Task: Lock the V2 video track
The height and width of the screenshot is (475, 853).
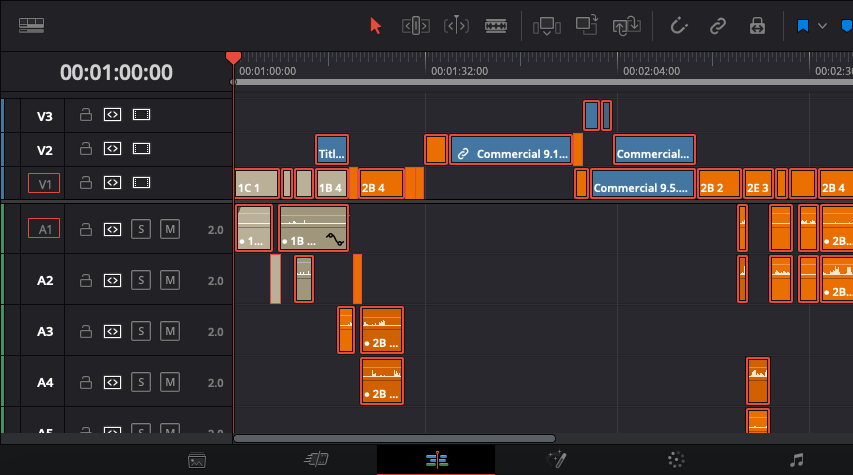Action: [x=85, y=149]
